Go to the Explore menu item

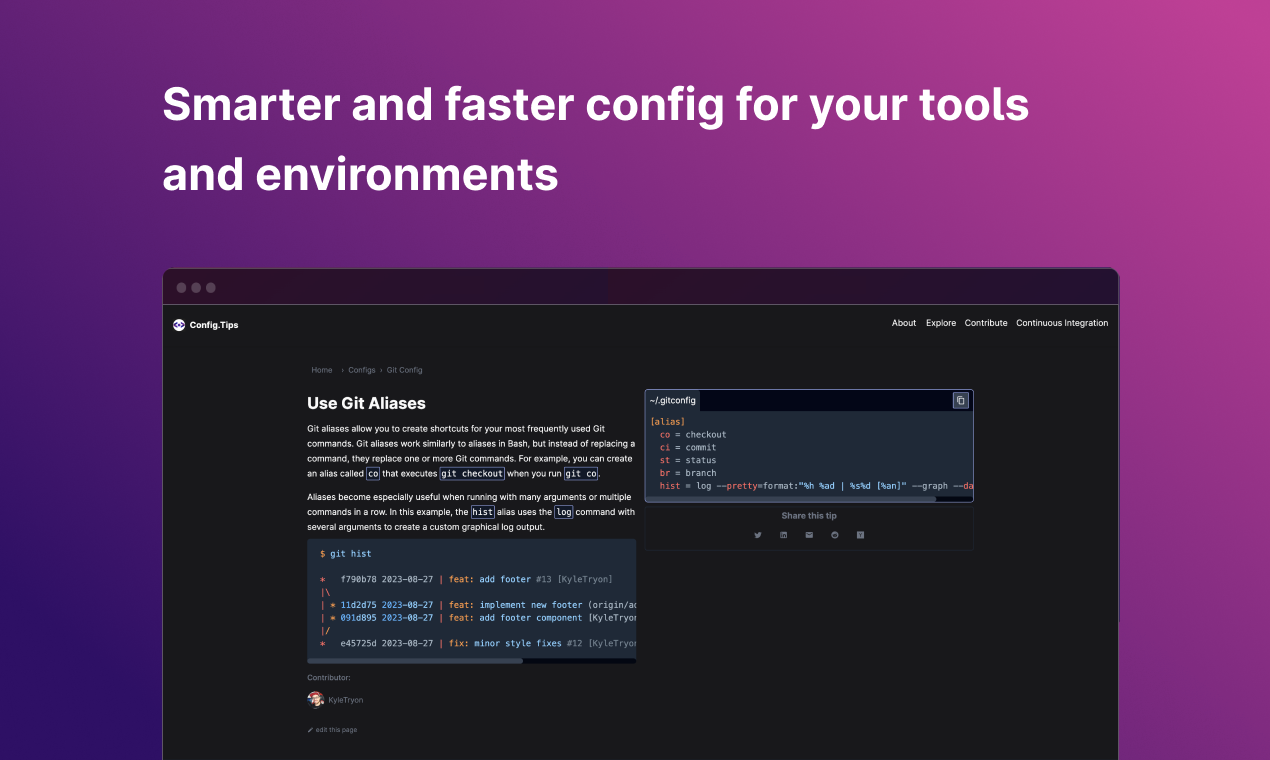pyautogui.click(x=941, y=323)
